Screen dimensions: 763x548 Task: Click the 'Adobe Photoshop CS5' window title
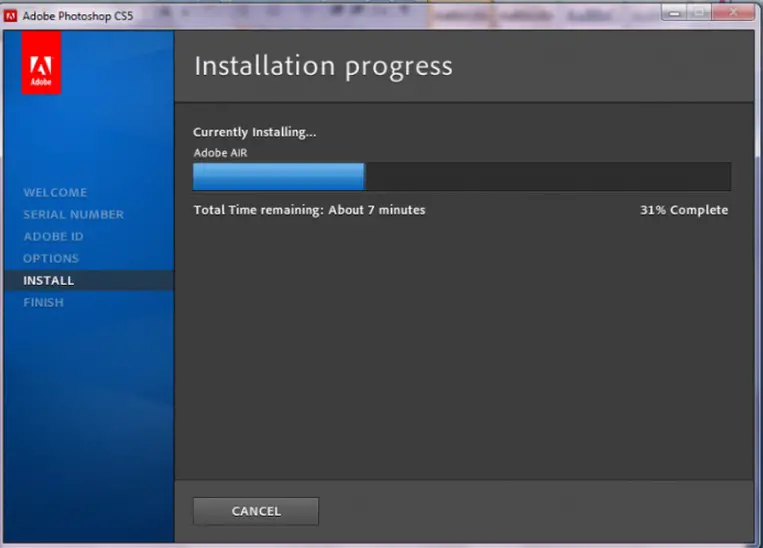[78, 16]
